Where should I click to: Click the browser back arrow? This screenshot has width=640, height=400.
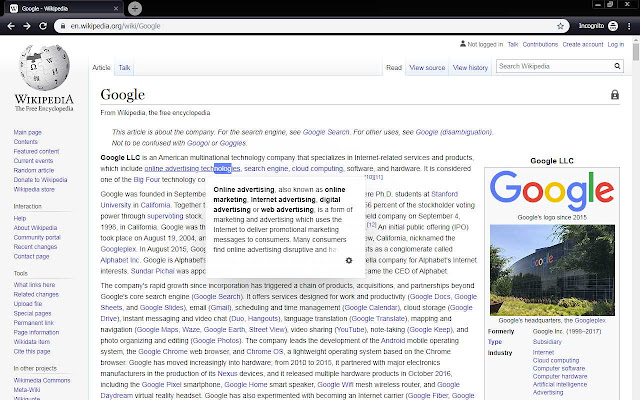point(9,25)
